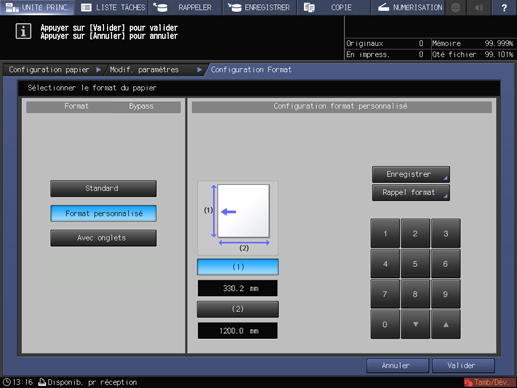Tap keypad digit 1
517x388 pixels.
(385, 234)
